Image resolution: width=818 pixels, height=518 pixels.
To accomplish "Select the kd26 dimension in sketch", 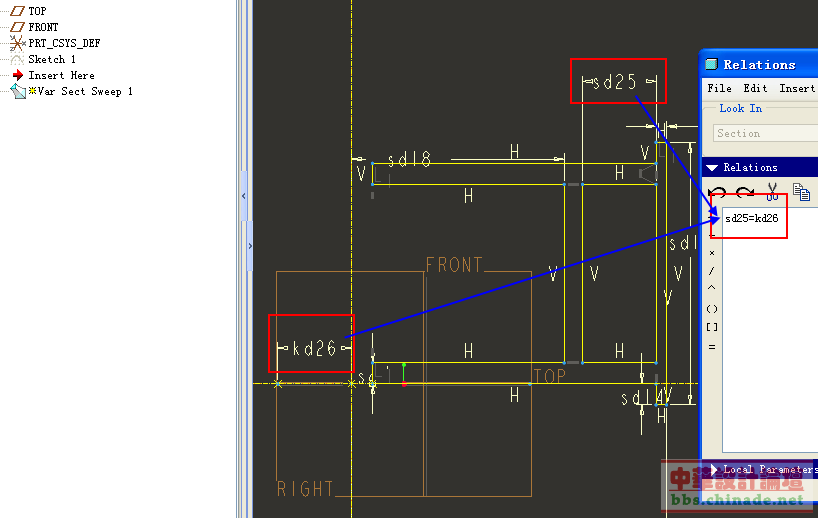I will click(x=314, y=348).
